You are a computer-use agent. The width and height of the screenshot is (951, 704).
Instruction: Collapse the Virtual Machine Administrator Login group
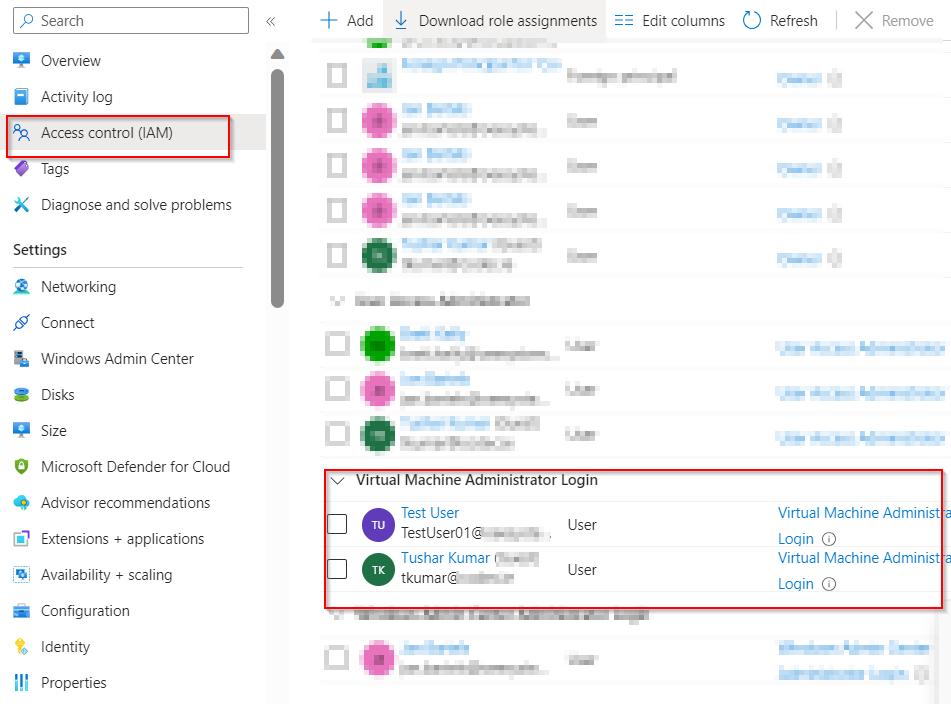(x=338, y=480)
